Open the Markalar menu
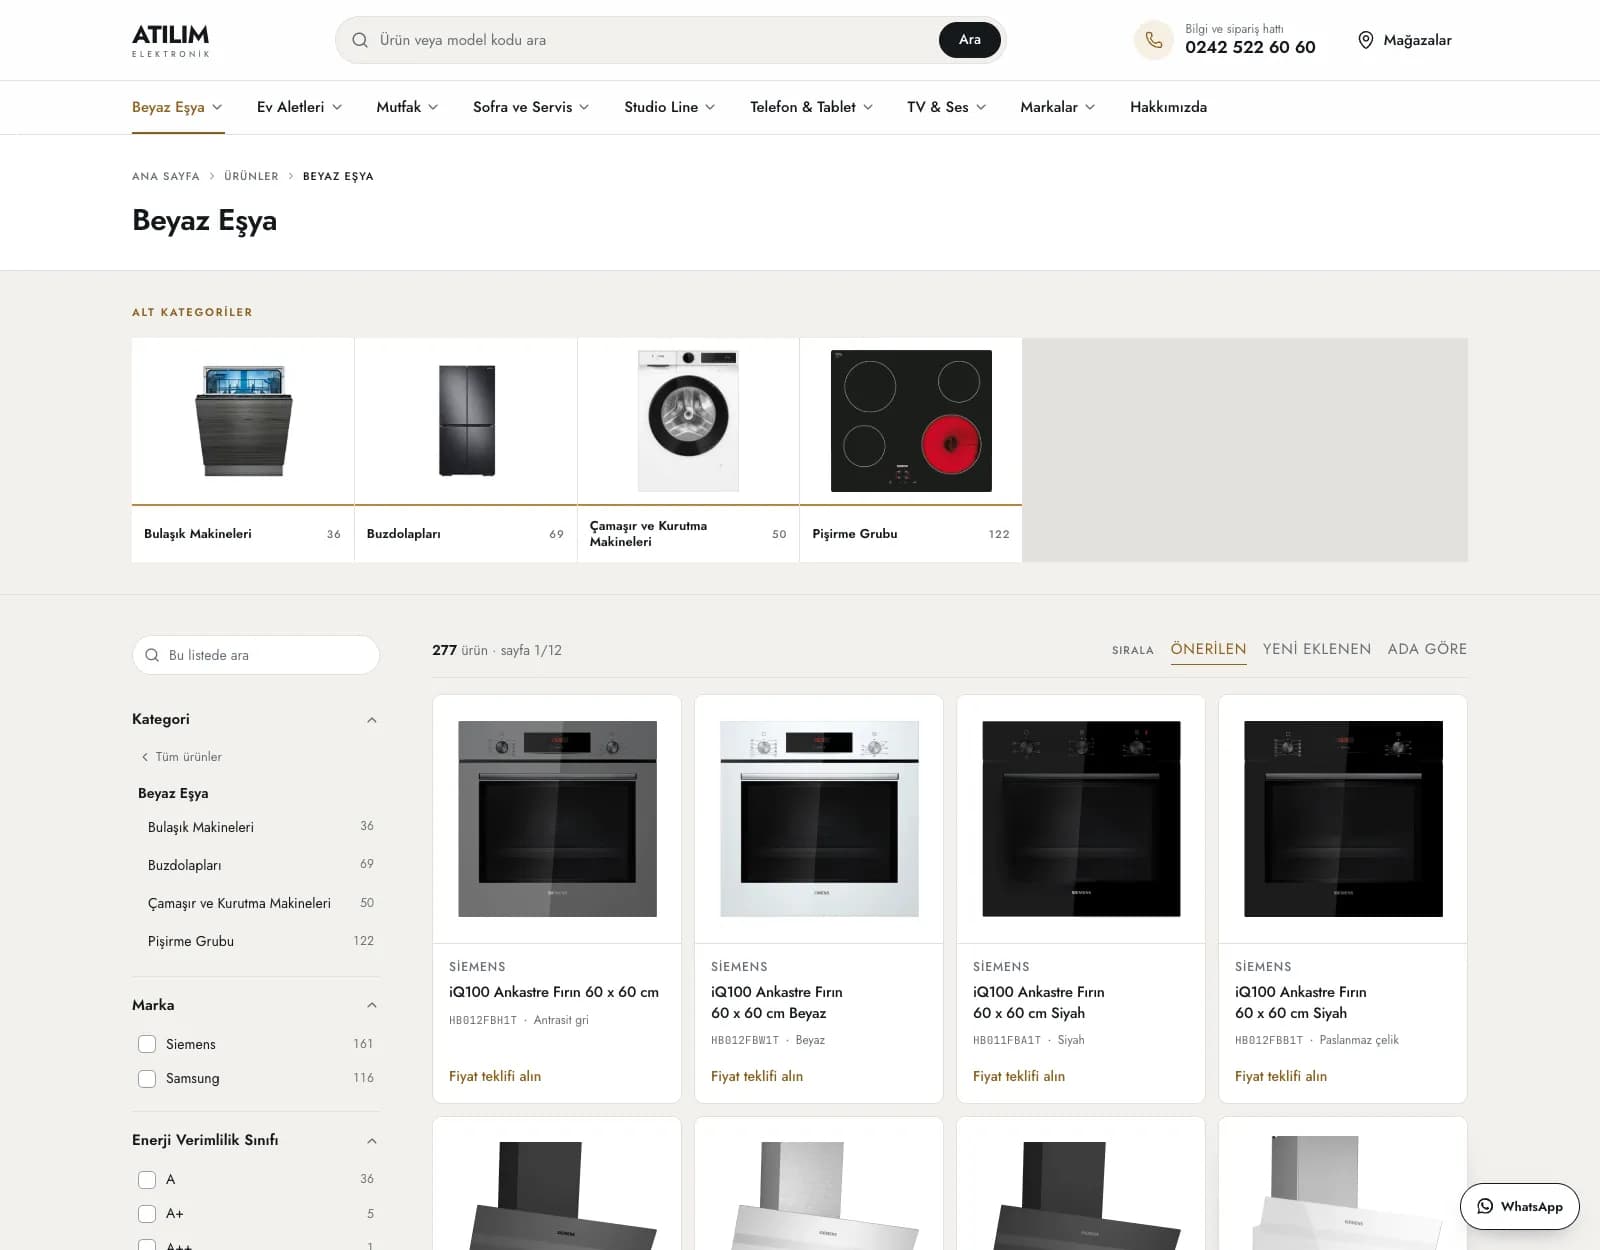1600x1250 pixels. pyautogui.click(x=1057, y=107)
